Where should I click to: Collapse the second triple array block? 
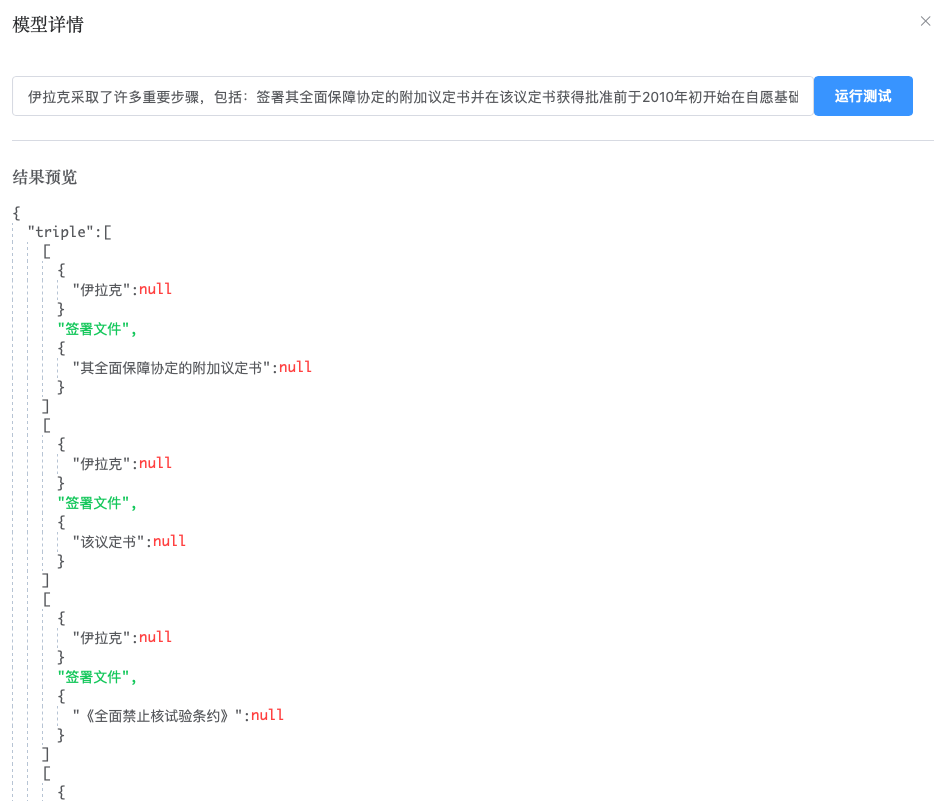coord(46,424)
